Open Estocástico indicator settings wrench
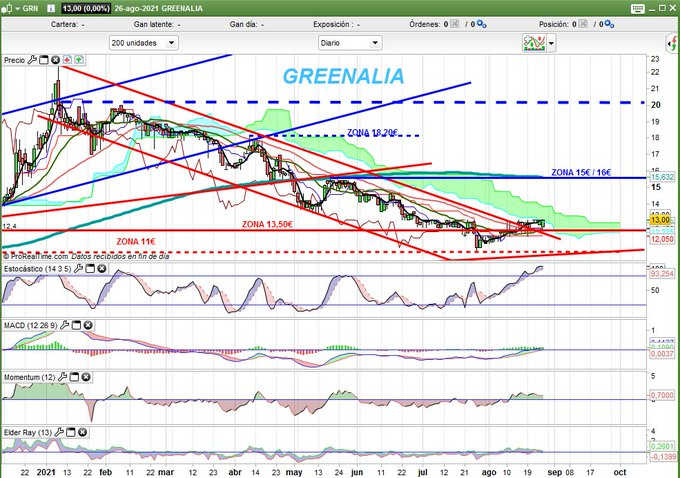Viewport: 680px width, 478px height. [78, 269]
